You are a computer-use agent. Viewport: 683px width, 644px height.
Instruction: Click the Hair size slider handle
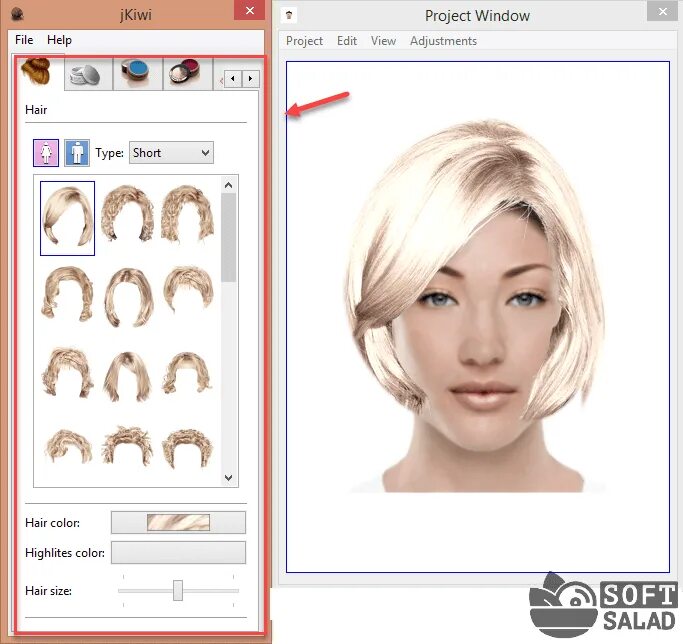pos(178,591)
